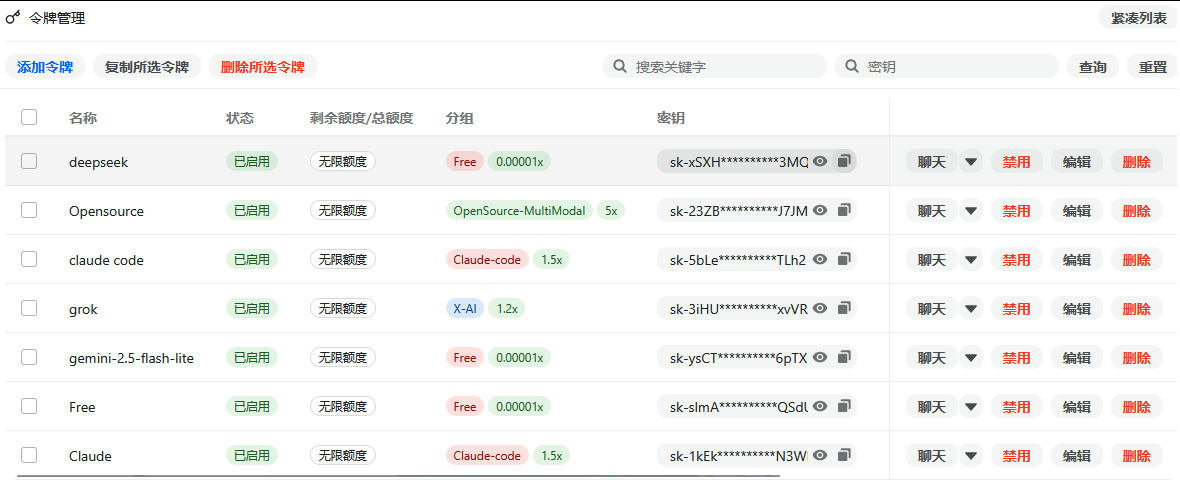Screen dimensions: 1180x495
Task: Focus the 密钥 search field
Action: tap(947, 66)
